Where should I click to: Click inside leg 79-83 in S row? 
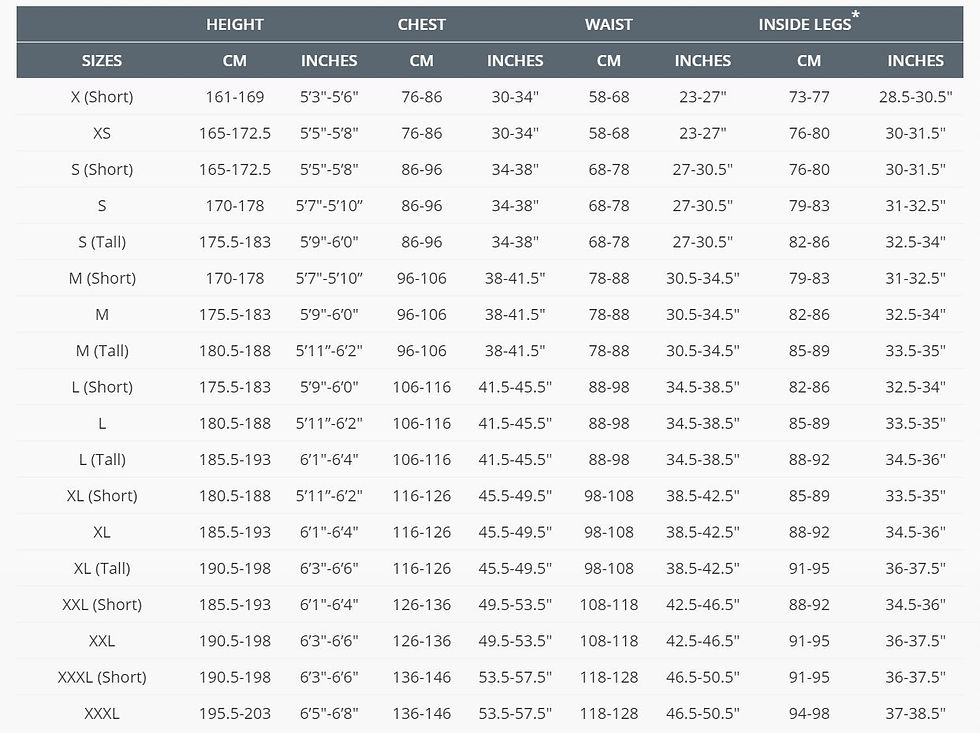tap(809, 206)
